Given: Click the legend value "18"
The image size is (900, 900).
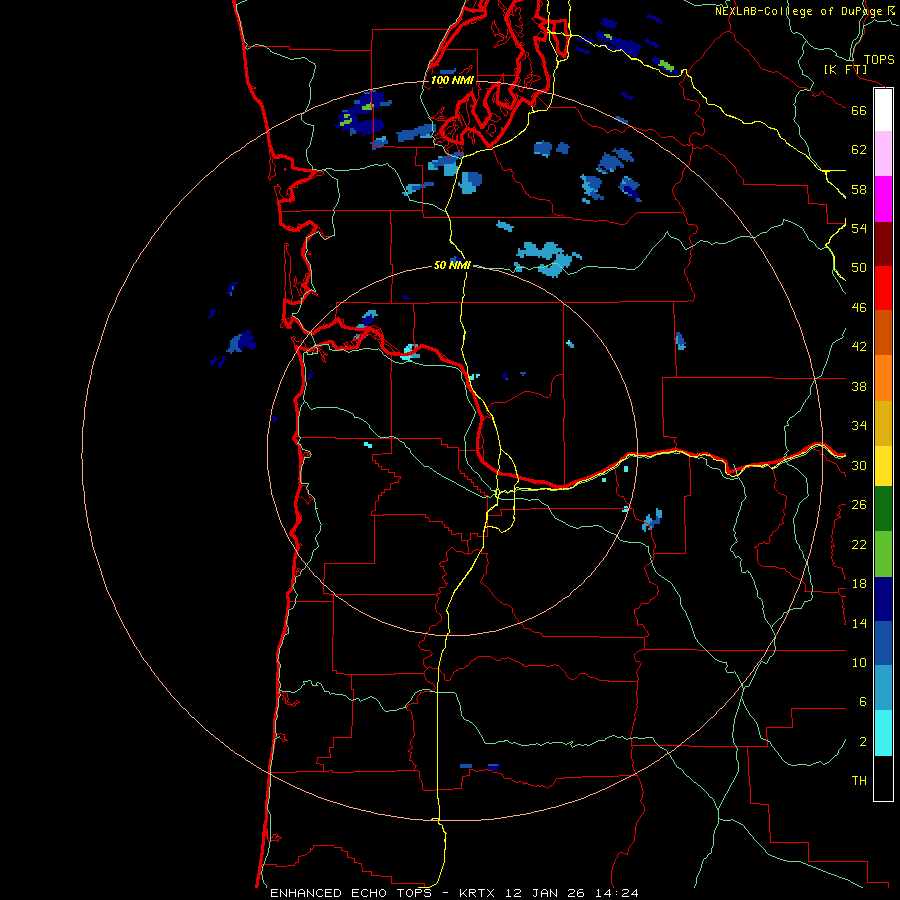Looking at the screenshot, I should pyautogui.click(x=859, y=584).
